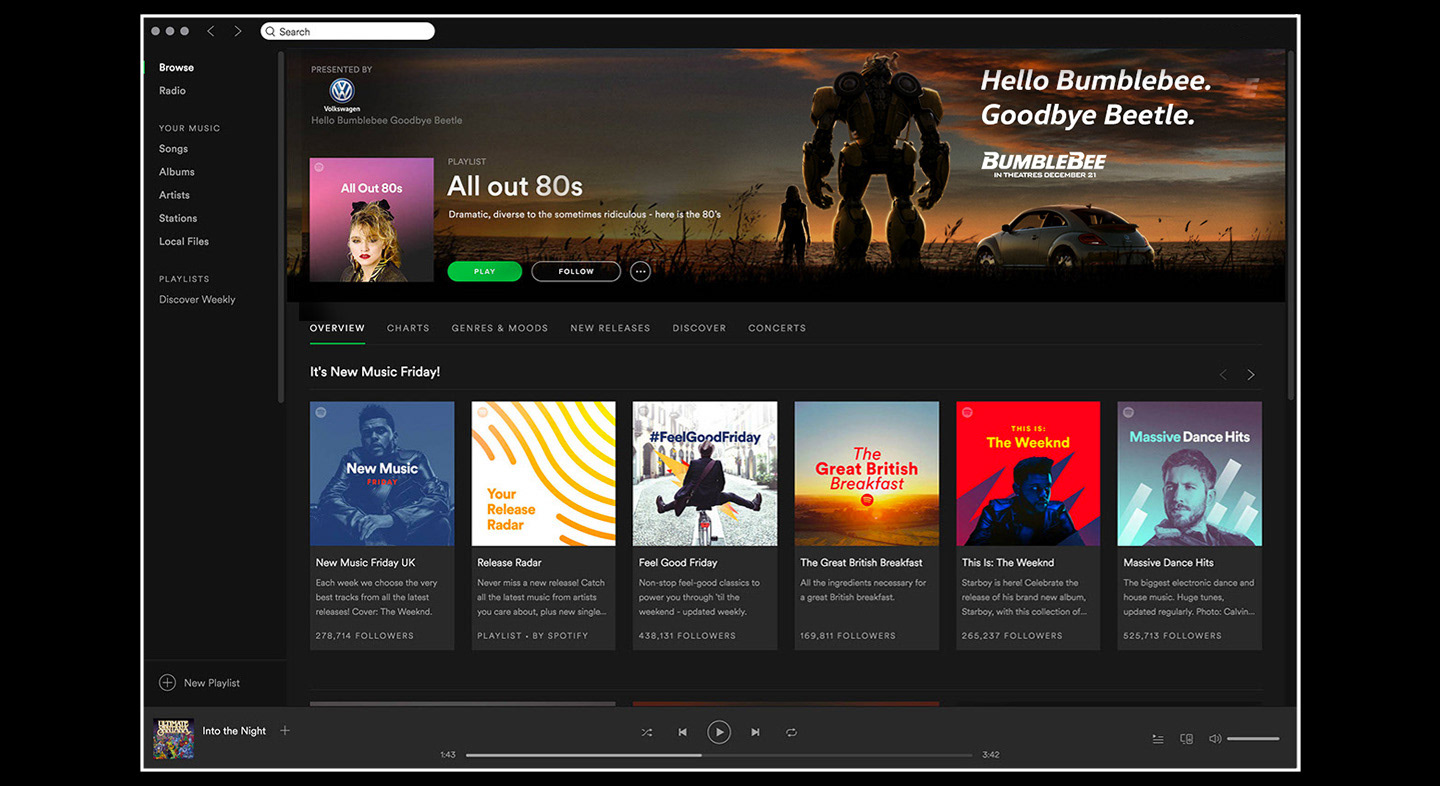Open the This Is: The Weeknd cover
This screenshot has width=1440, height=786.
coord(1028,474)
